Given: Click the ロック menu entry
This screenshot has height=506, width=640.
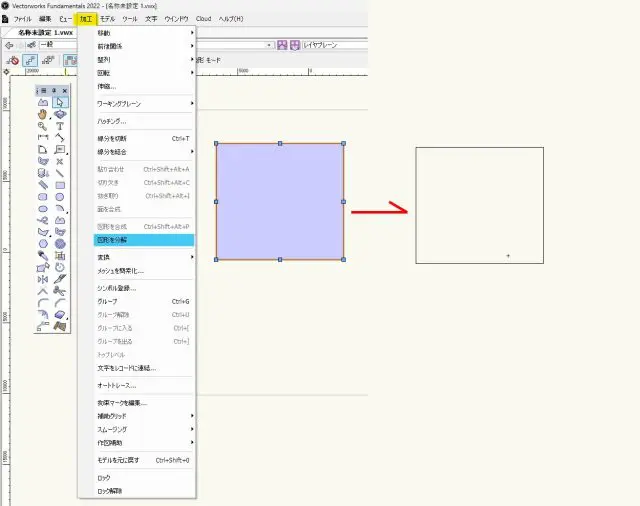Looking at the screenshot, I should (104, 478).
